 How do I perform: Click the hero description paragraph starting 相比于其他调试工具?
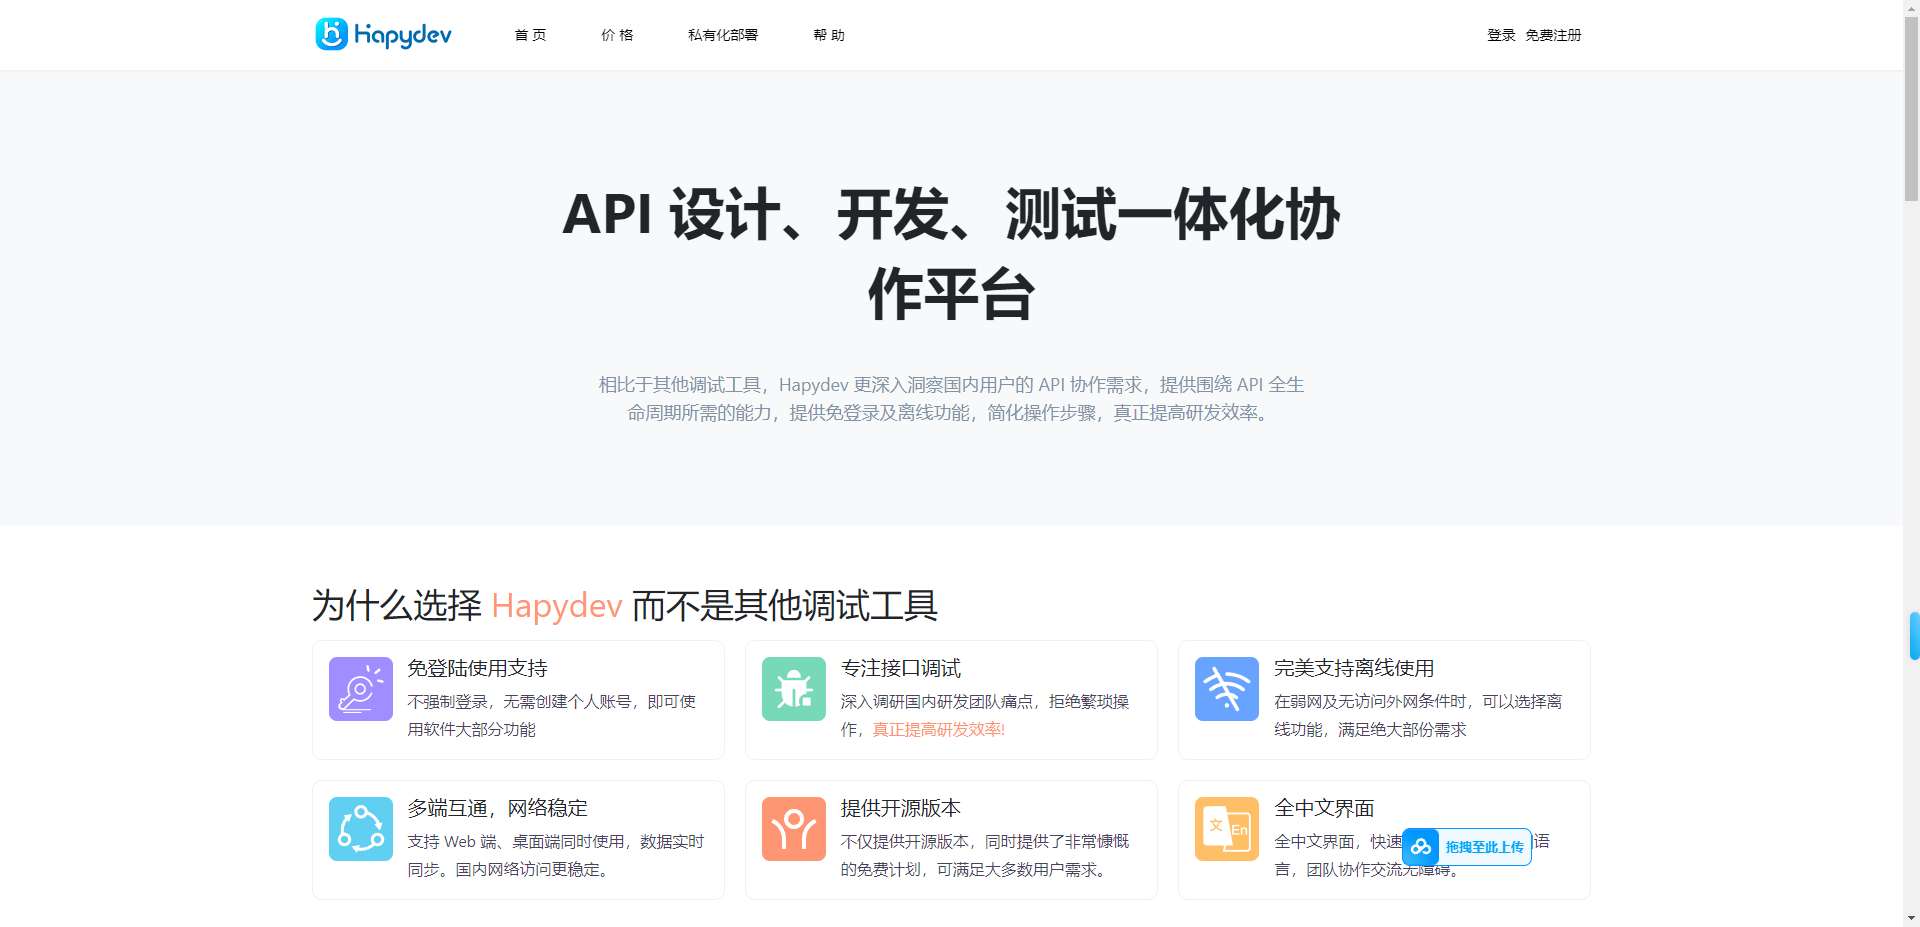pyautogui.click(x=951, y=399)
